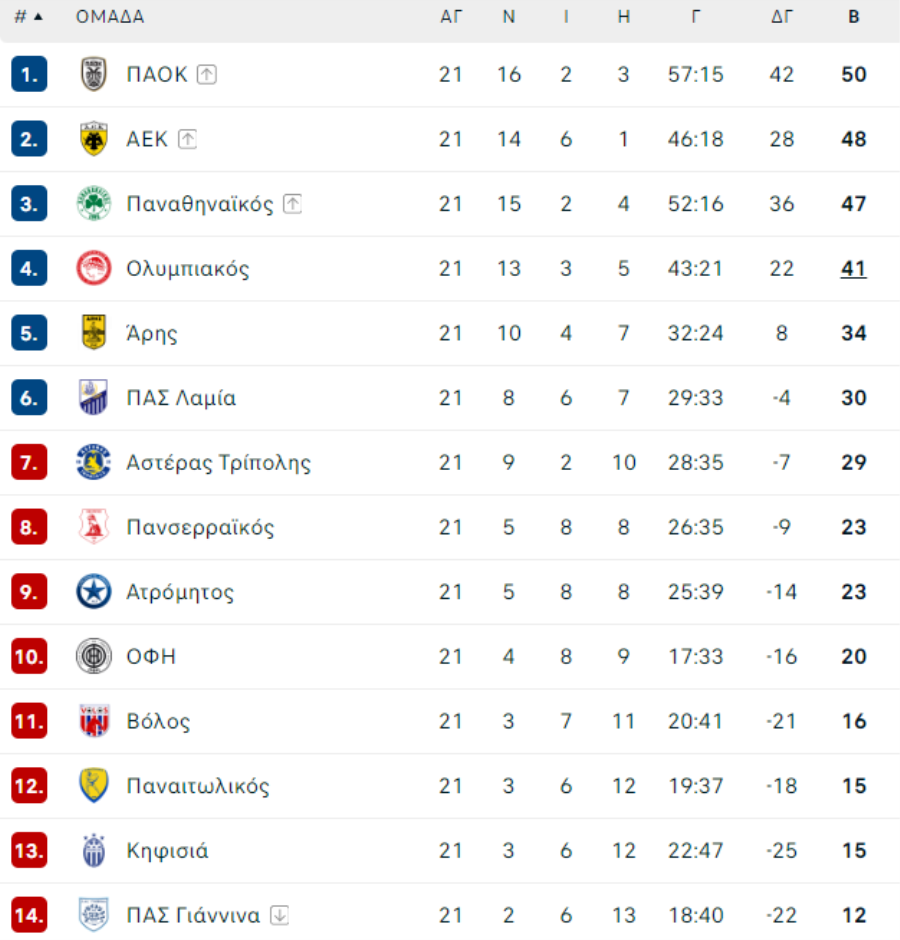900x940 pixels.
Task: Select the Βόλος team row name
Action: (x=158, y=721)
